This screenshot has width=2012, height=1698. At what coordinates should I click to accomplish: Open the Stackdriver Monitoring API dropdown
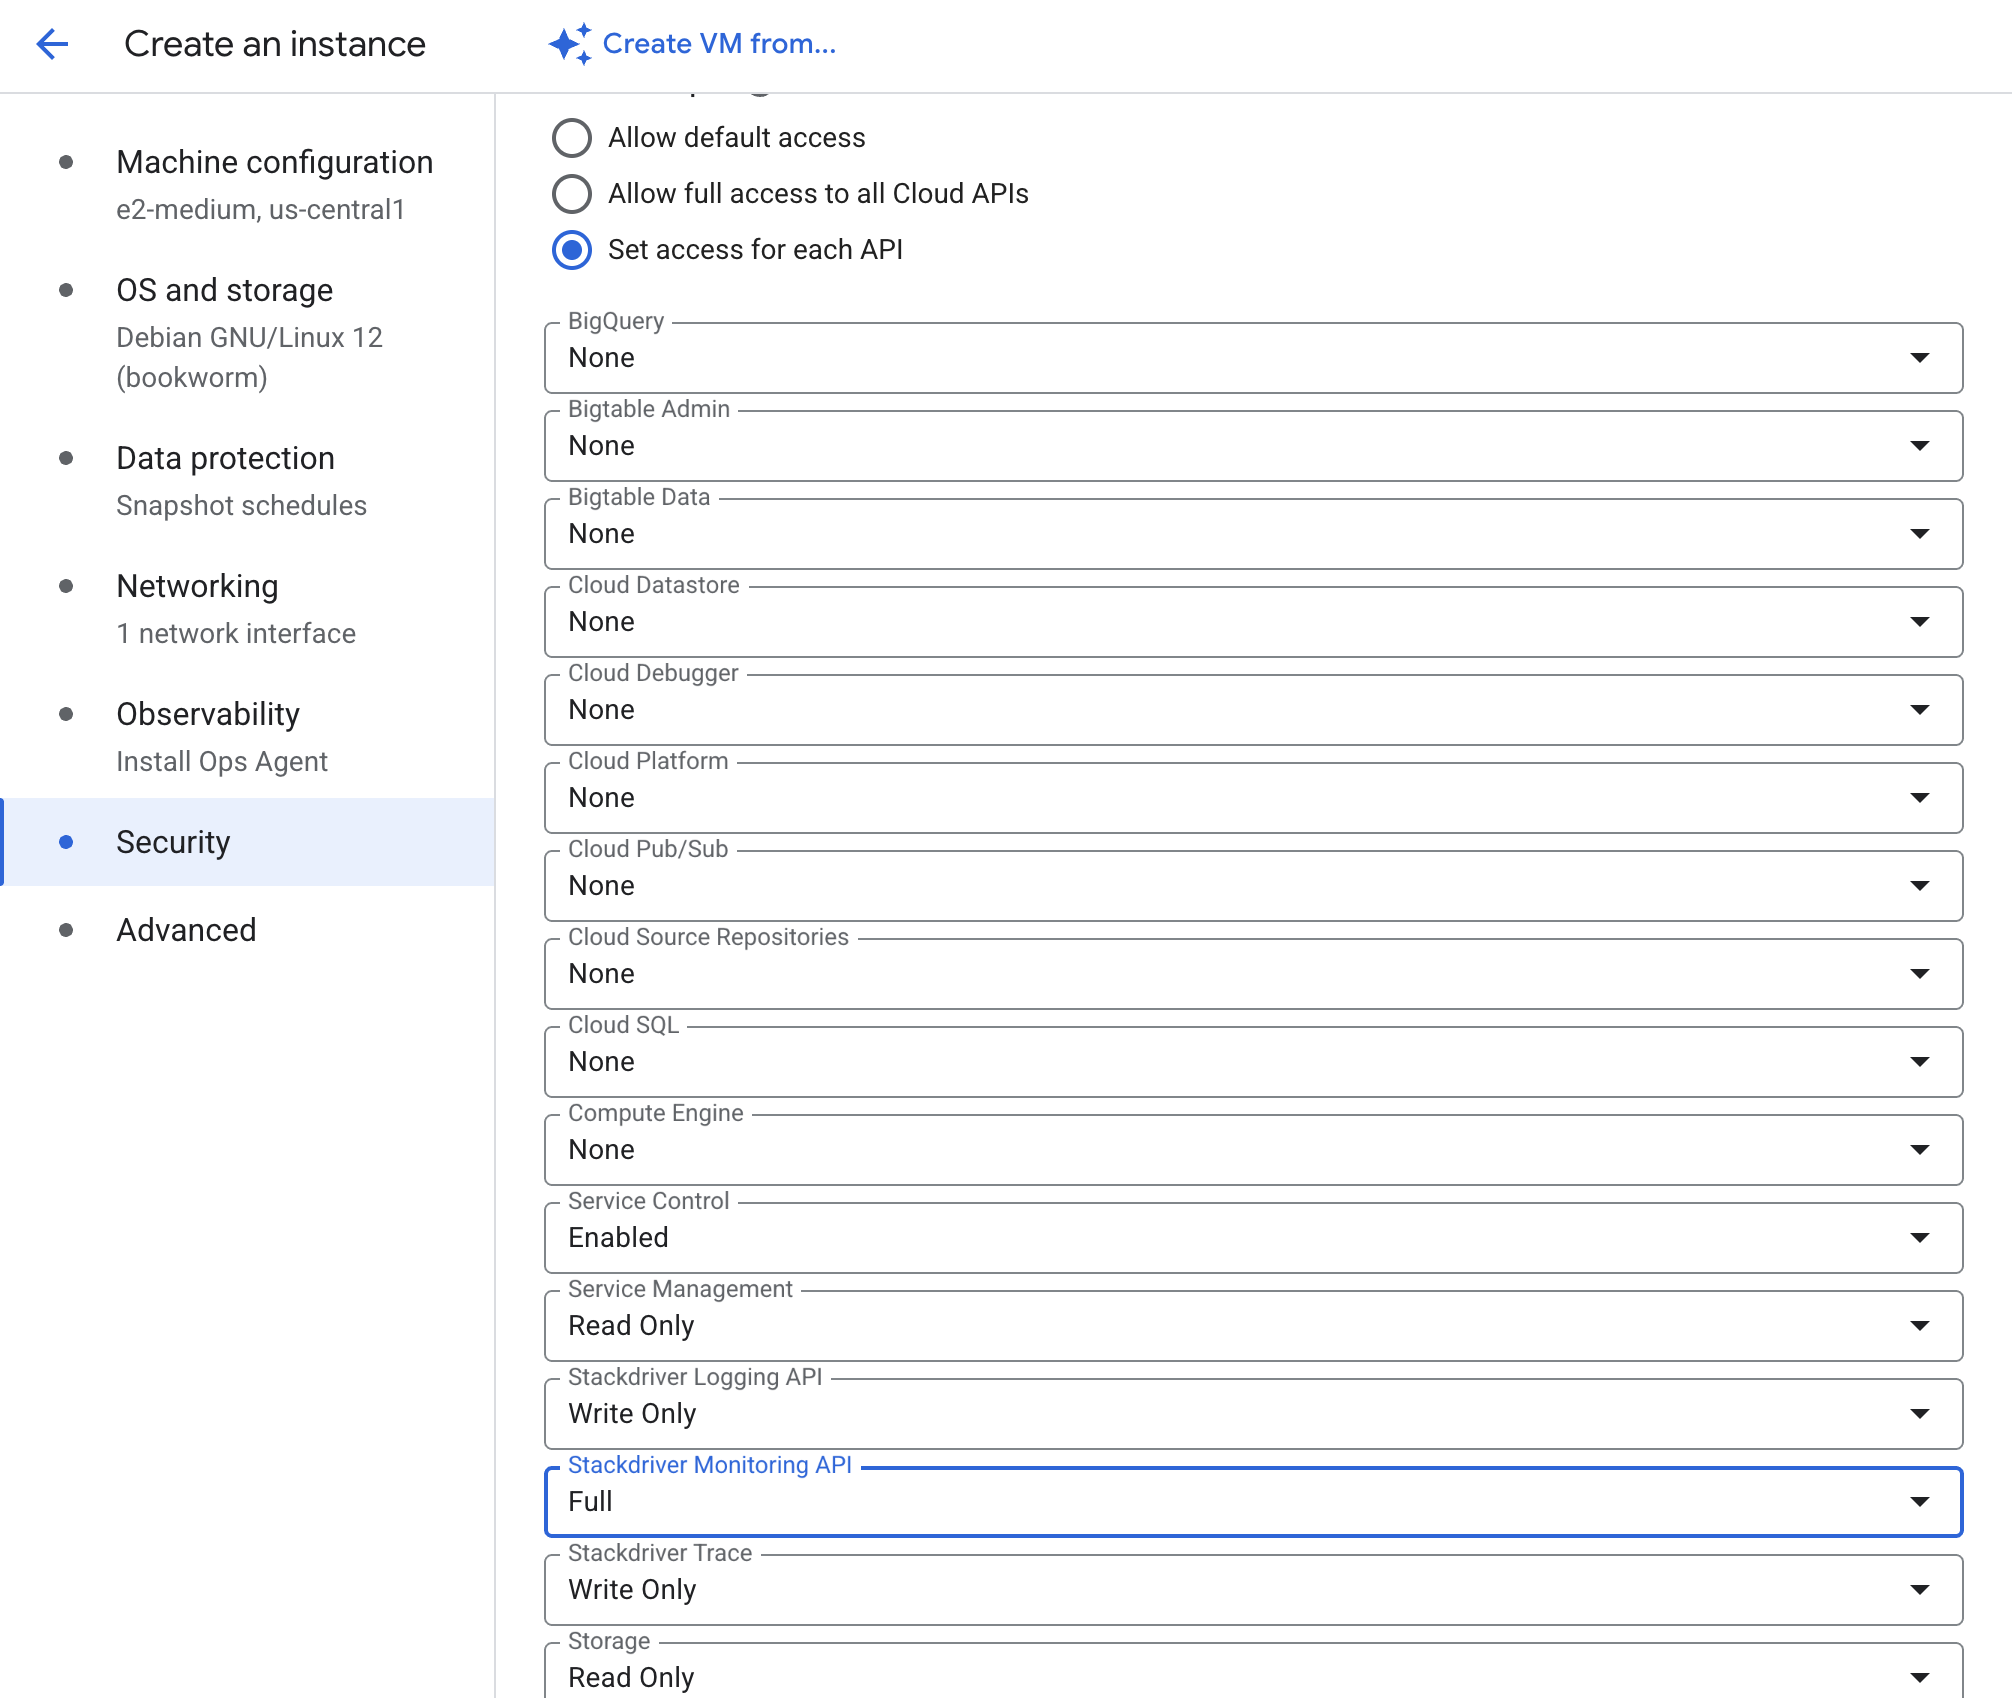tap(1253, 1502)
